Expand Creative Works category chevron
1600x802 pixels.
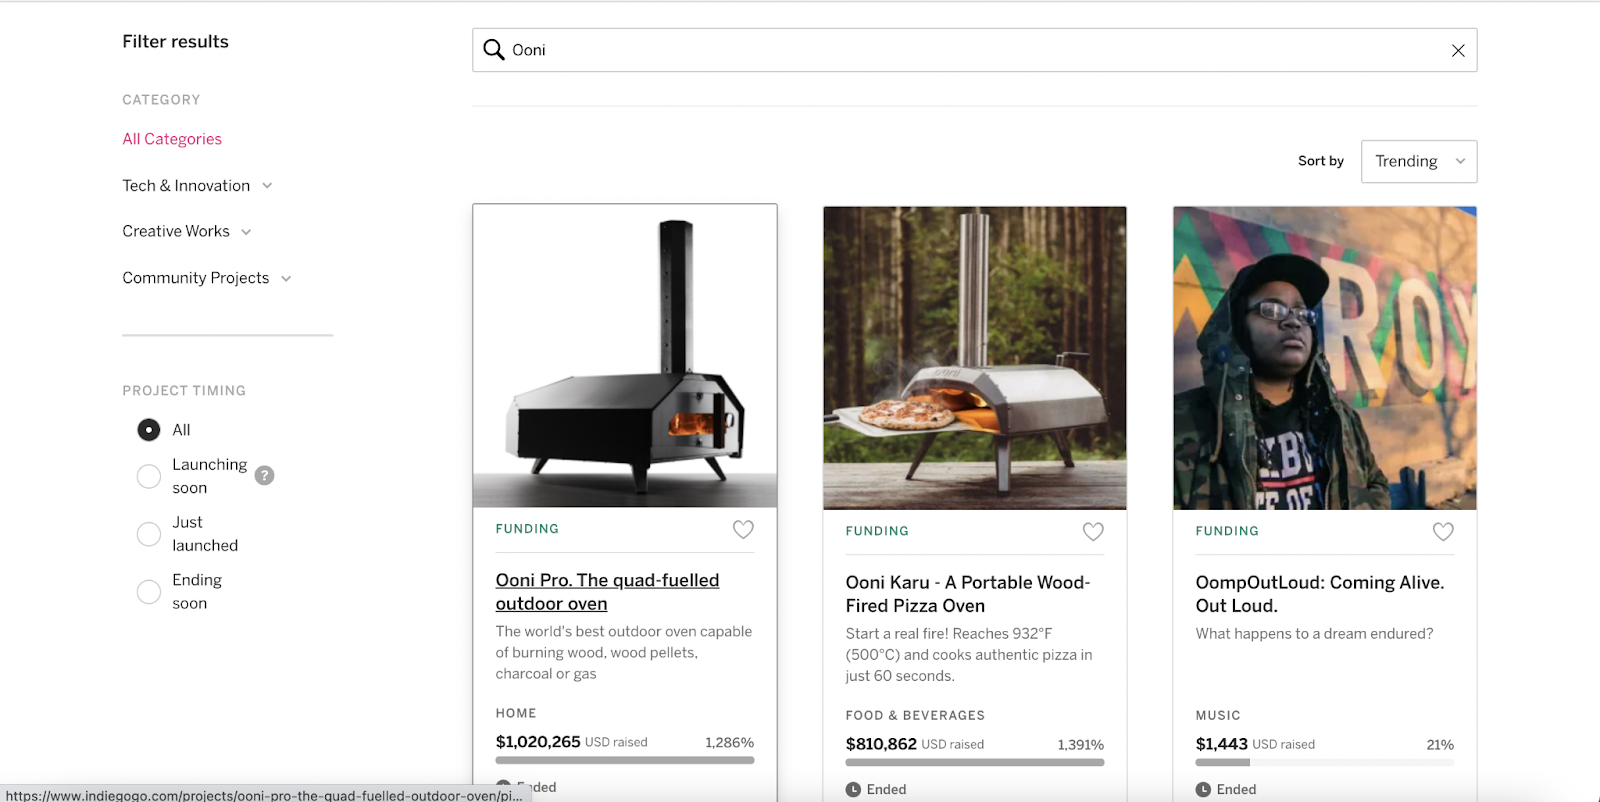pyautogui.click(x=246, y=232)
